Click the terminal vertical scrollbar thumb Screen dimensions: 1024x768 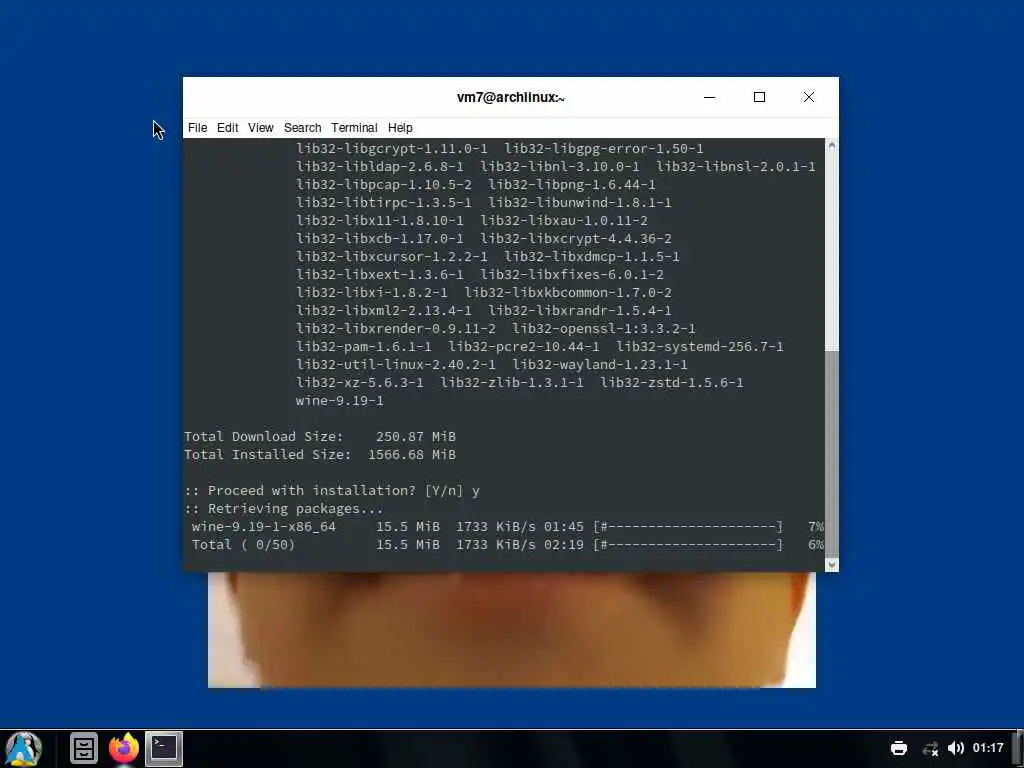831,453
